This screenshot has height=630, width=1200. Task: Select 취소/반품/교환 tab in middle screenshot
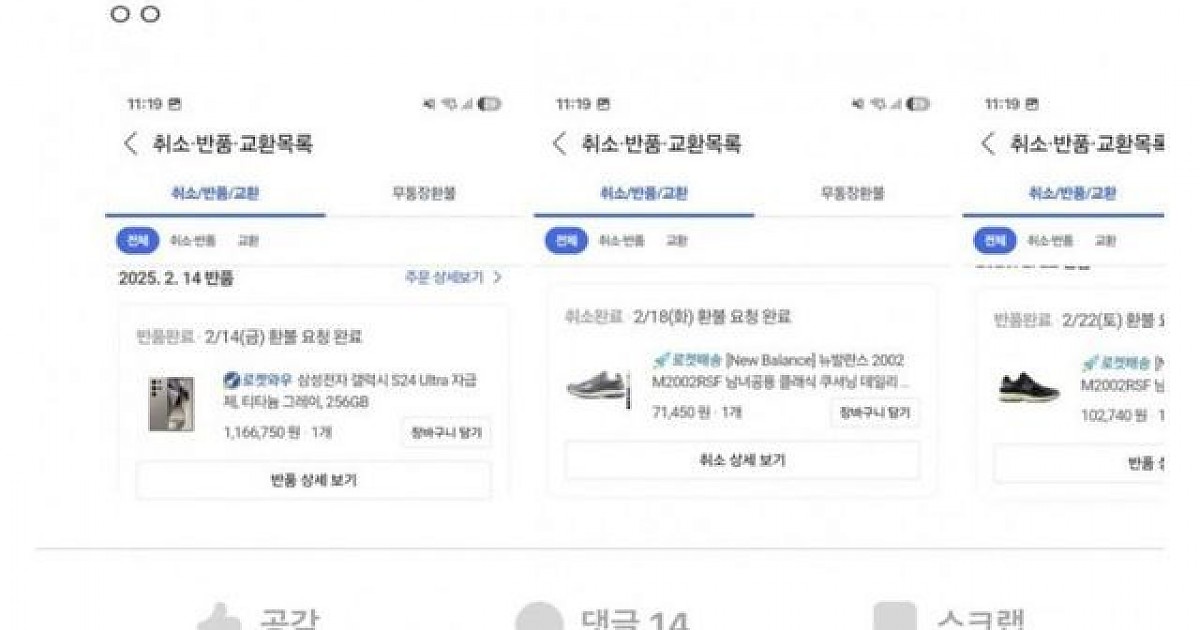click(643, 194)
